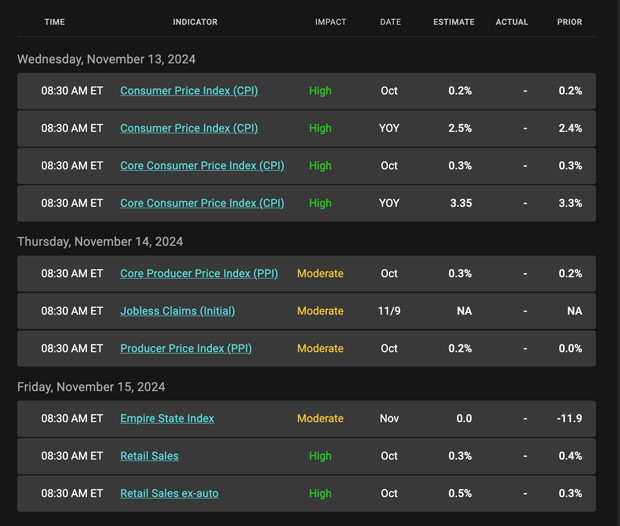
Task: Open the Core Consumer Price Index (CPI) Oct link
Action: (x=202, y=166)
